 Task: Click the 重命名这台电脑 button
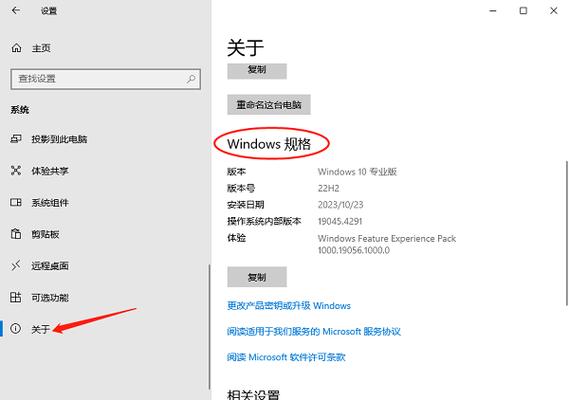pos(269,105)
